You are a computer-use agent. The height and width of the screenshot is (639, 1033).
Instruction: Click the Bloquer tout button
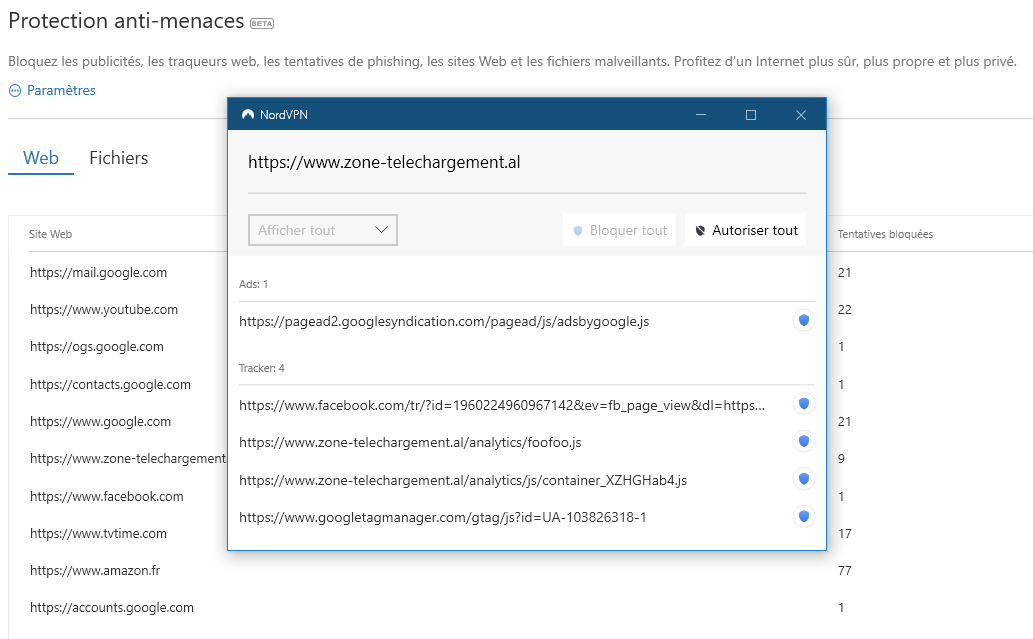[x=619, y=230]
